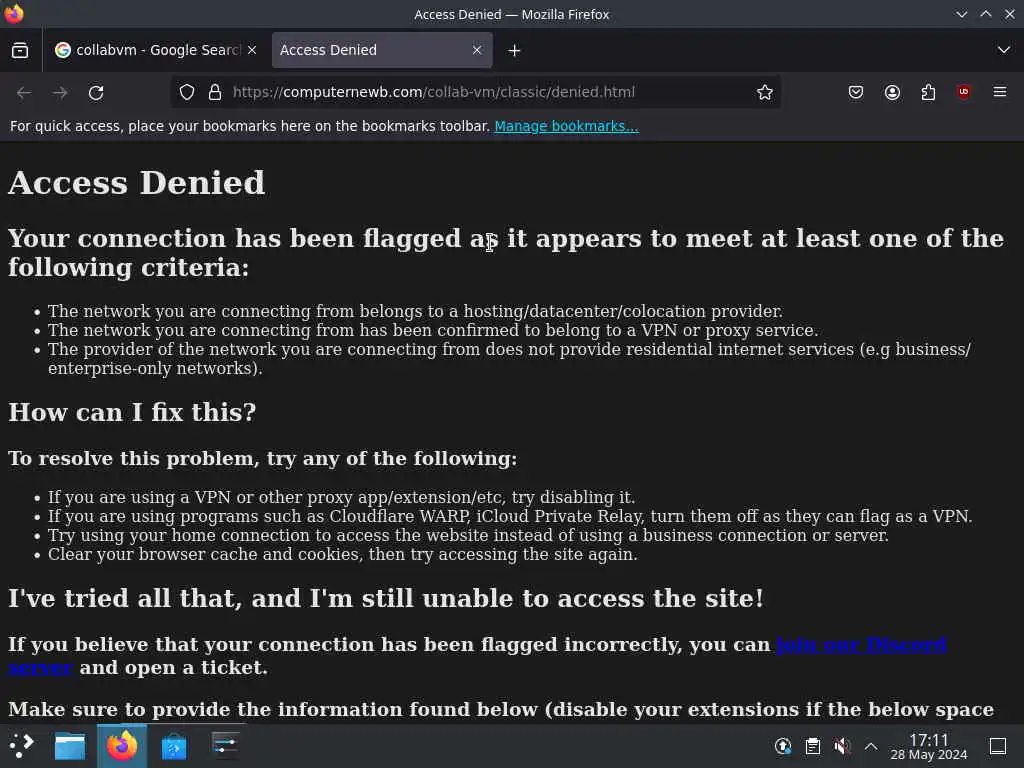Open the clock showing 17:11
This screenshot has width=1024, height=768.
[929, 746]
